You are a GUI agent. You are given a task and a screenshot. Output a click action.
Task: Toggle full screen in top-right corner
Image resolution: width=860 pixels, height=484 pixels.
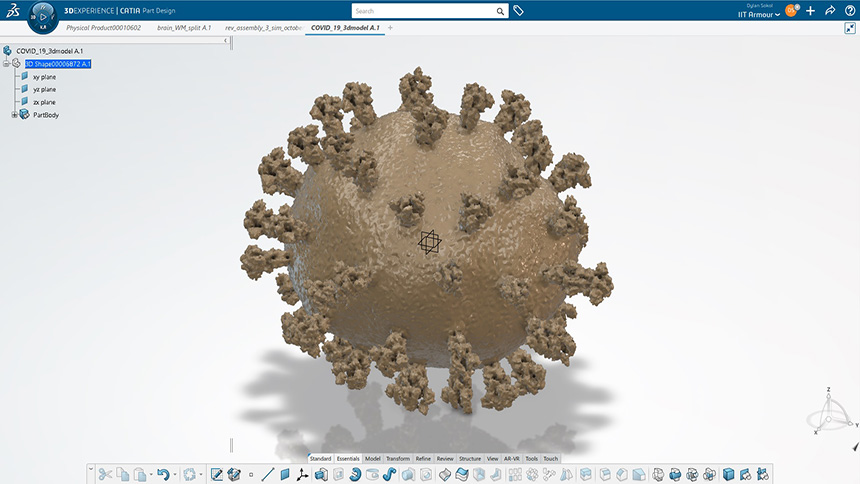pos(849,28)
